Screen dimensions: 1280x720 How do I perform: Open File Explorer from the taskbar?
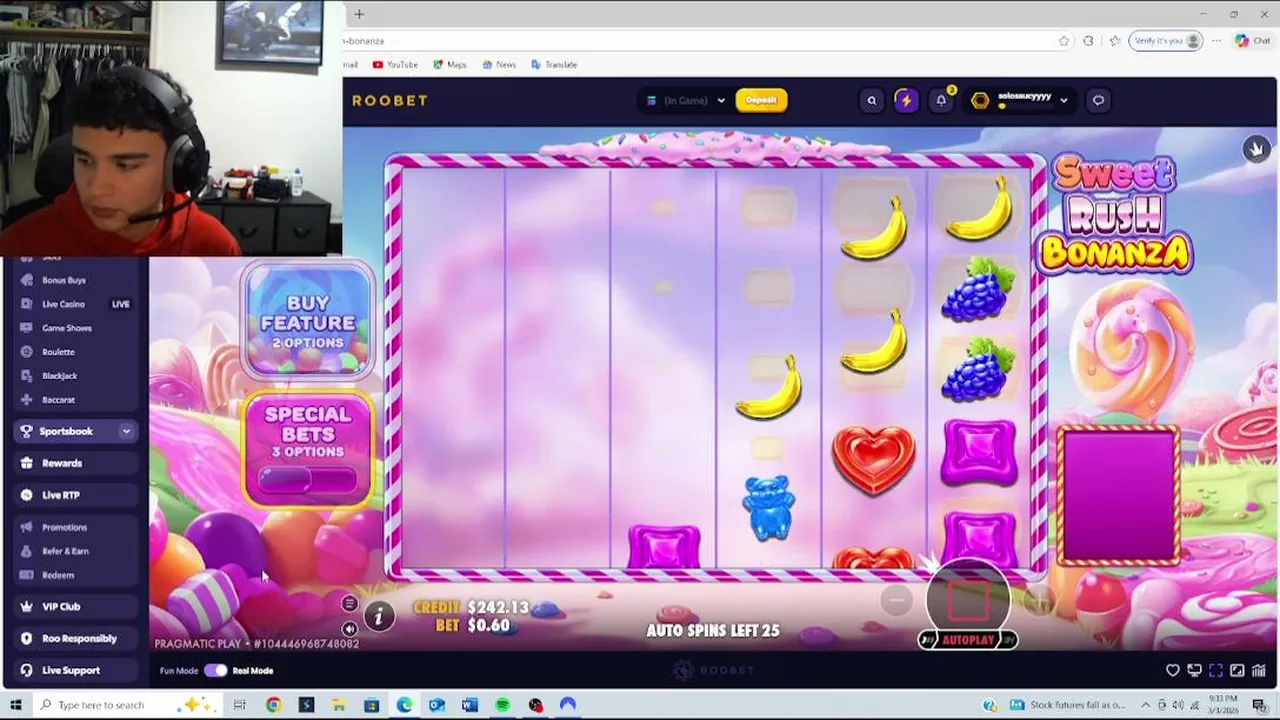click(x=339, y=705)
